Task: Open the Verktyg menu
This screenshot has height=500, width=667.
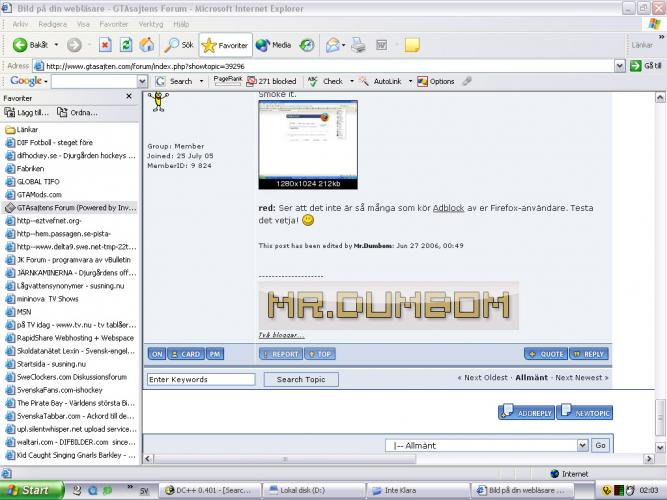Action: click(x=150, y=23)
